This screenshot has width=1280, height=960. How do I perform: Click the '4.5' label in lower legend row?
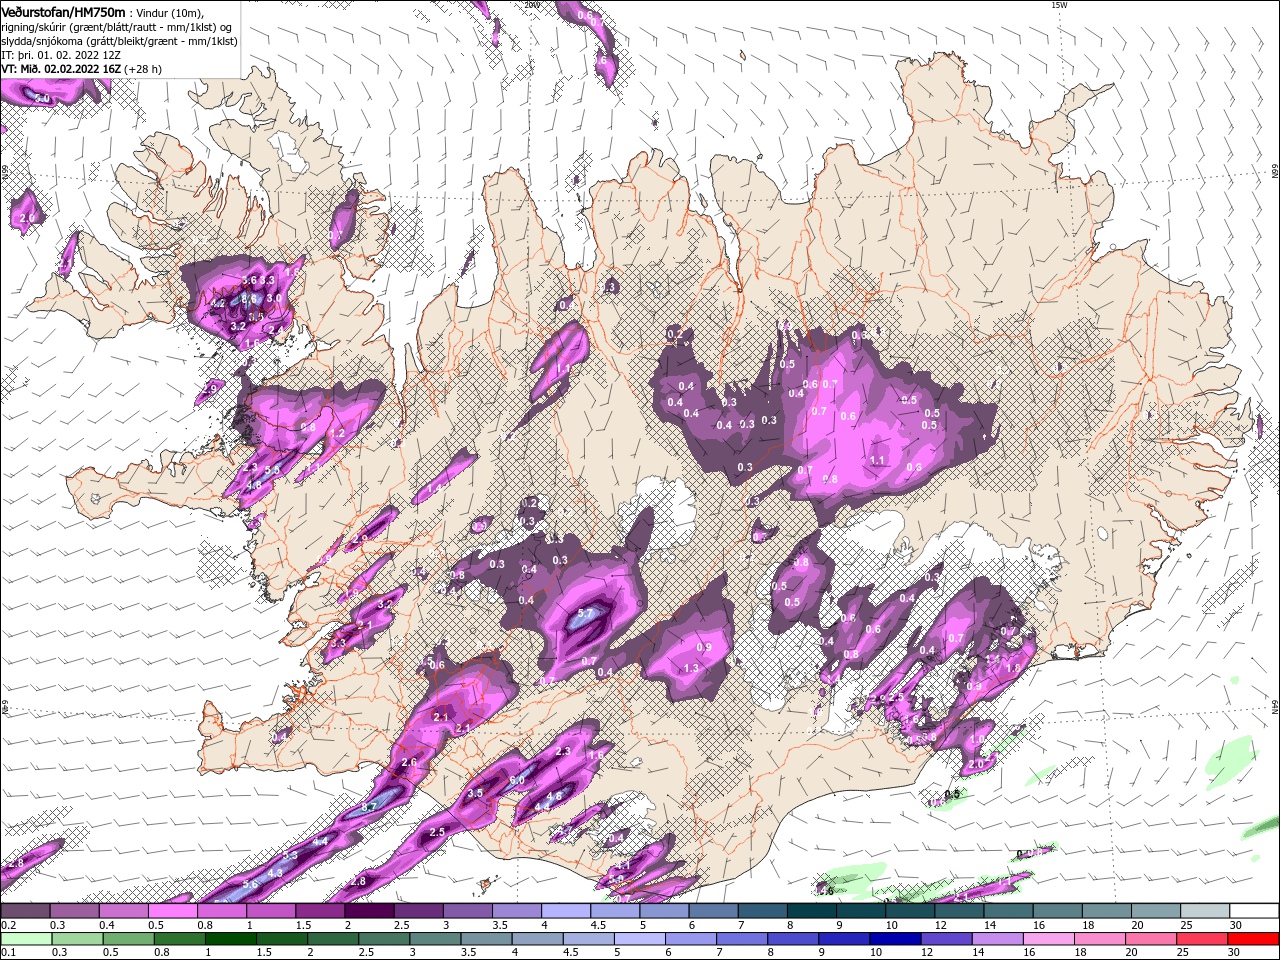[x=571, y=953]
